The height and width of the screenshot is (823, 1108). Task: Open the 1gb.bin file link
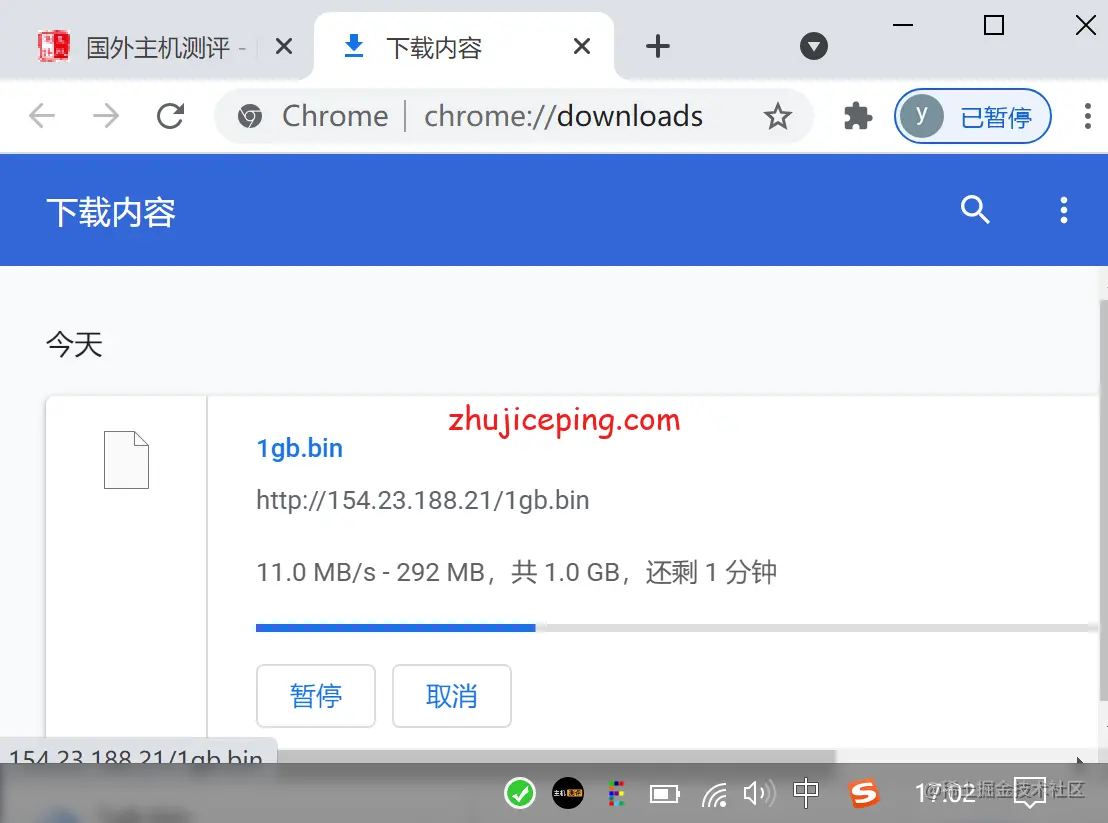click(x=299, y=448)
